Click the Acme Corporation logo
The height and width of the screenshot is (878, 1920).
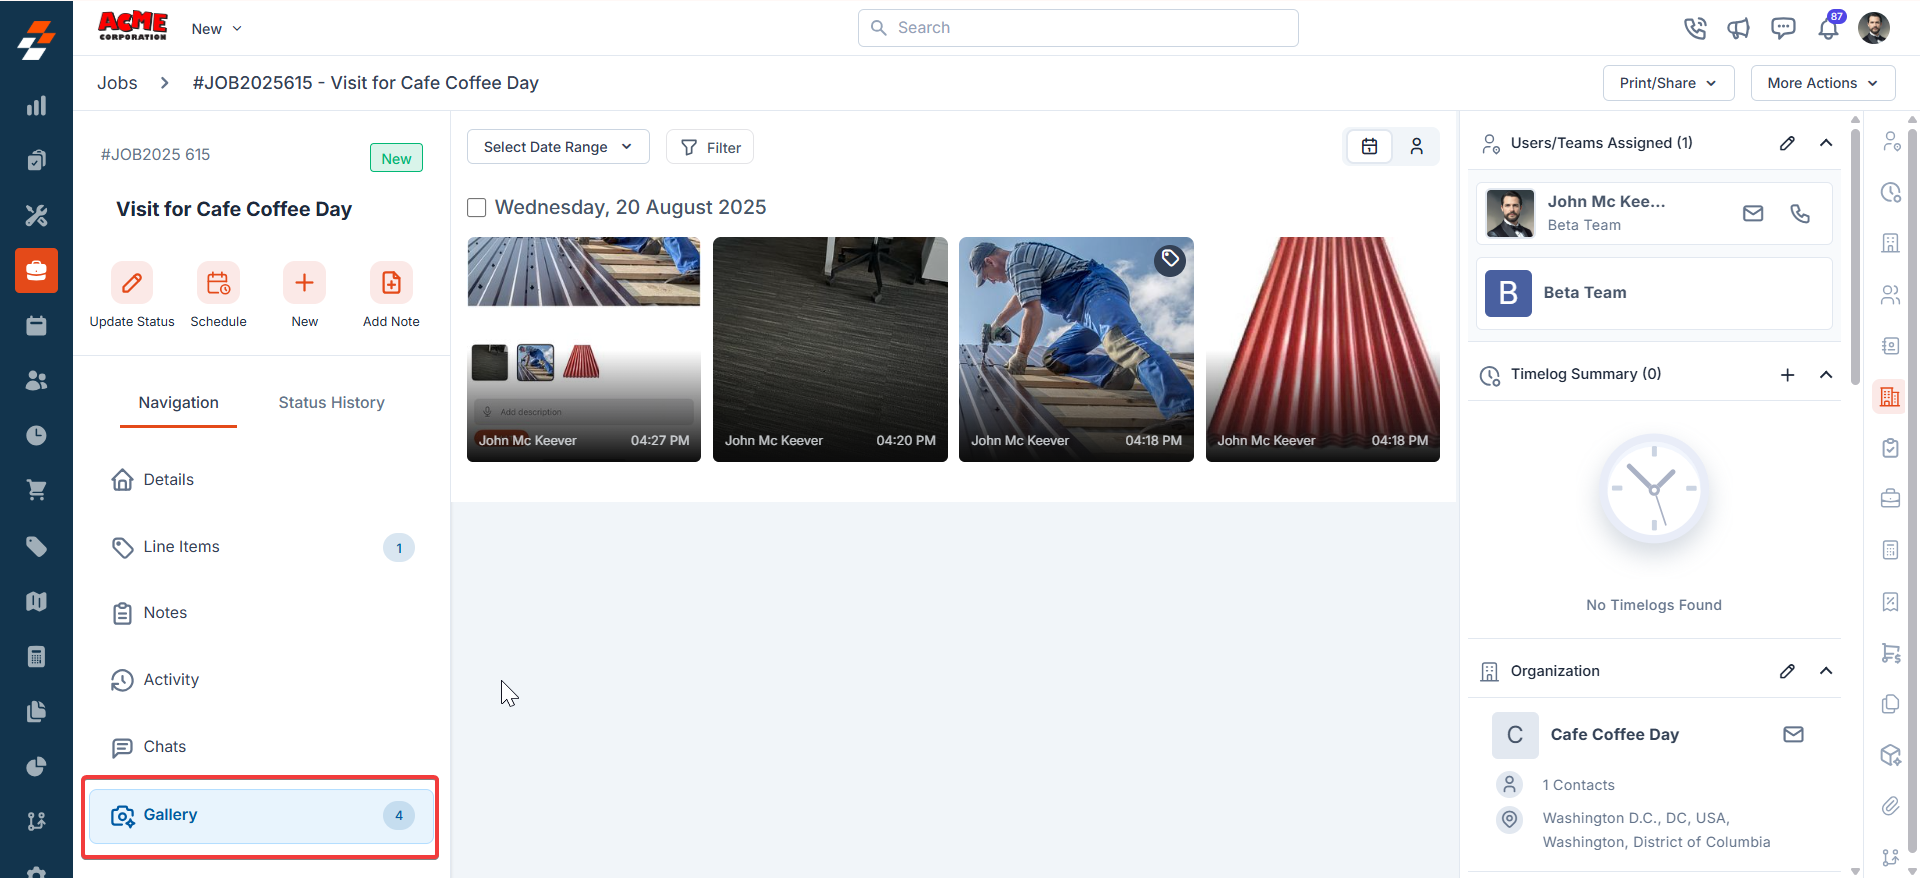132,26
